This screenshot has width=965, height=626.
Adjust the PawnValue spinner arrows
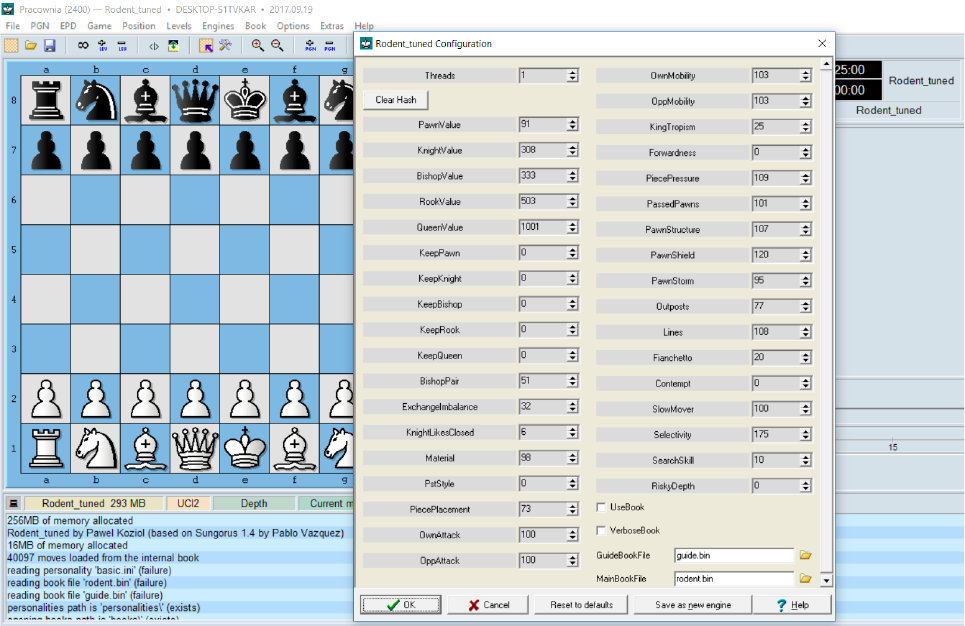coord(572,124)
